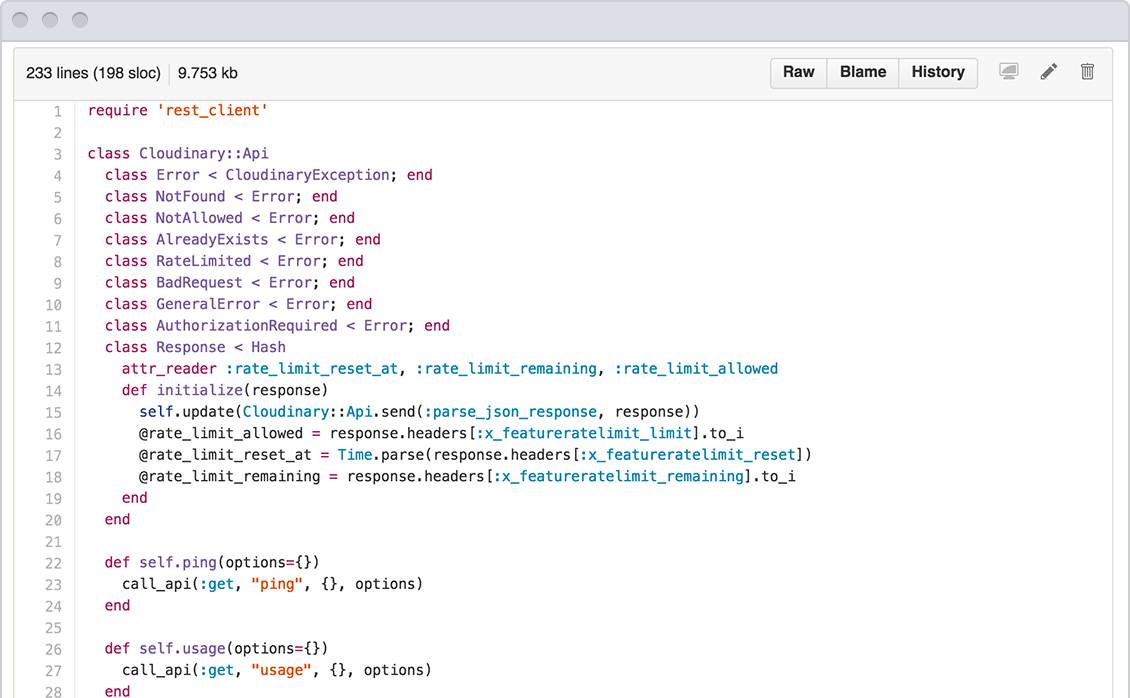Click 'AlreadyExists' class name
Viewport: 1130px width, 698px height.
(212, 240)
